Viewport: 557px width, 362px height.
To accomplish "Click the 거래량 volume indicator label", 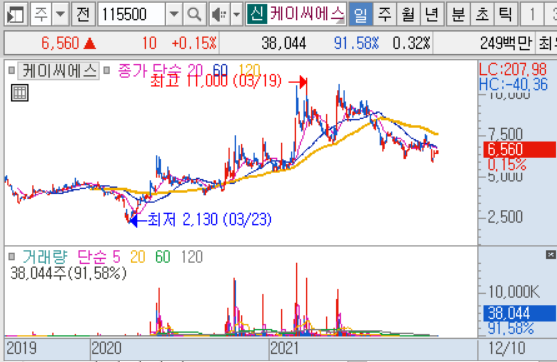I will point(44,256).
